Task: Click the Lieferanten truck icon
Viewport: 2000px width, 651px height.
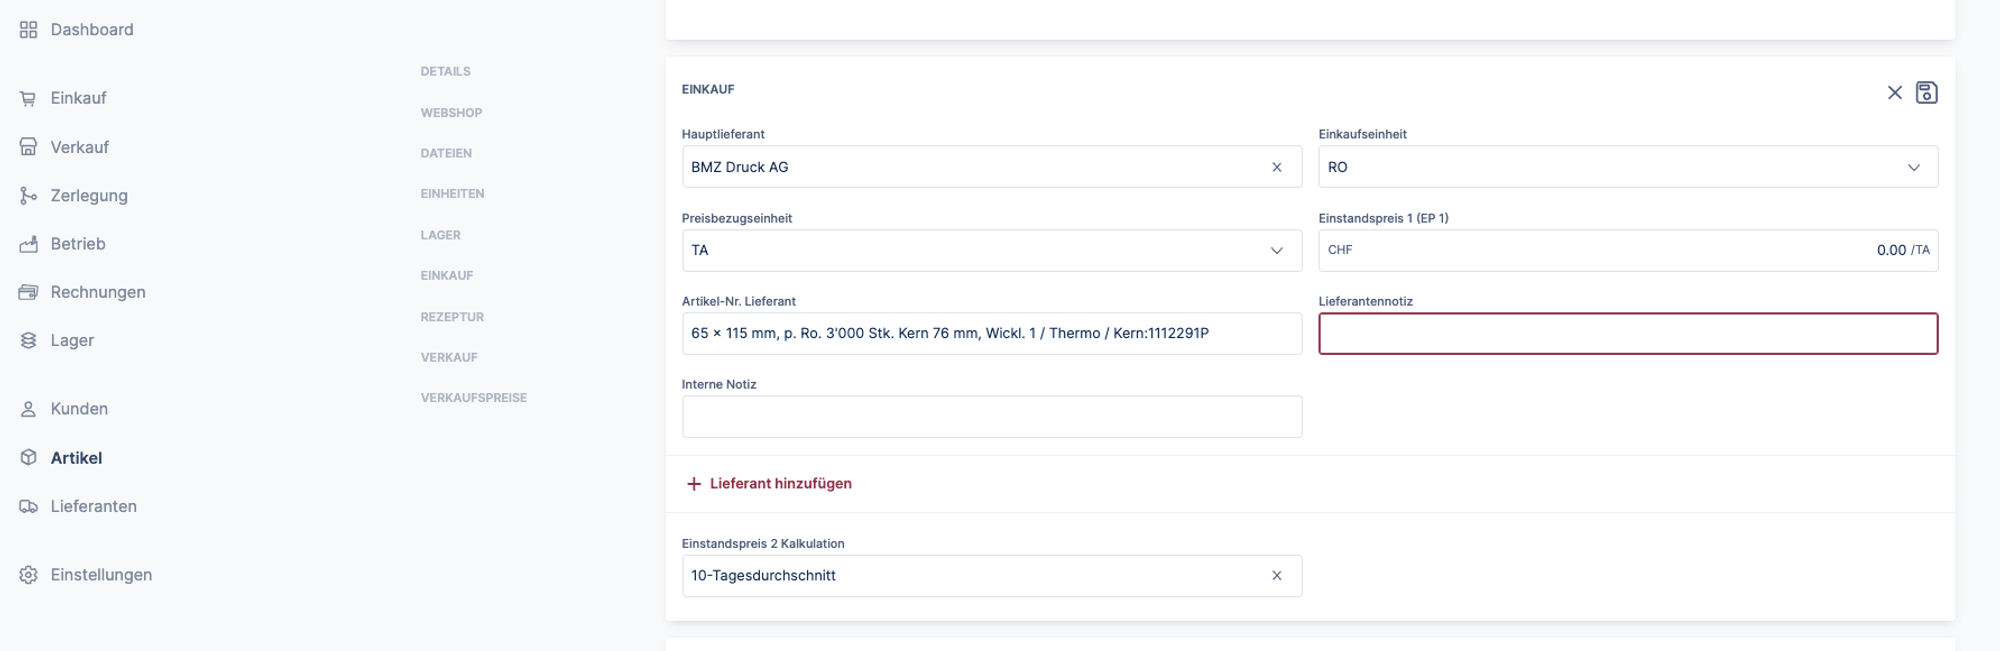Action: 28,507
